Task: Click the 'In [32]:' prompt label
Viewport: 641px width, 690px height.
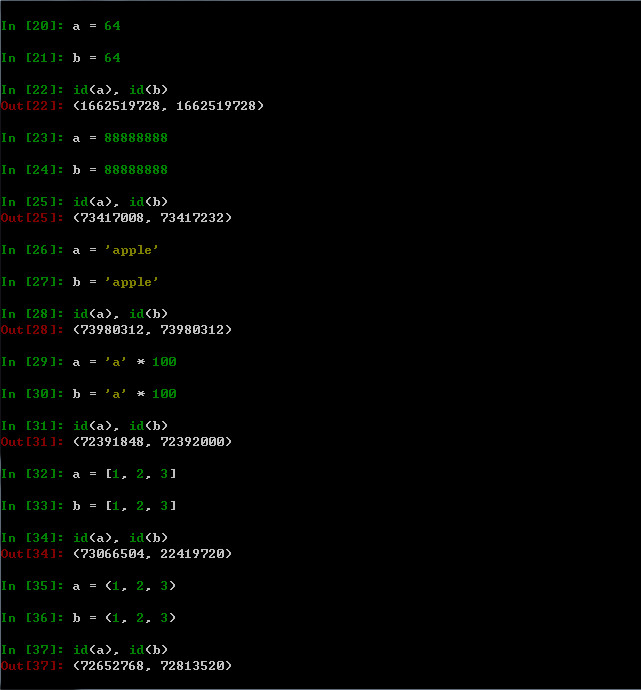Action: click(x=32, y=474)
